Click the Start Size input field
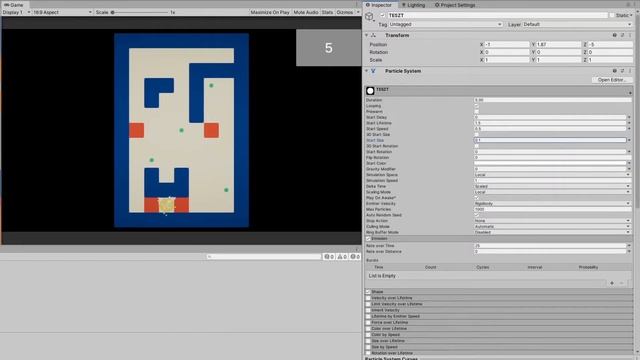Viewport: 640px width, 360px height. coord(550,140)
